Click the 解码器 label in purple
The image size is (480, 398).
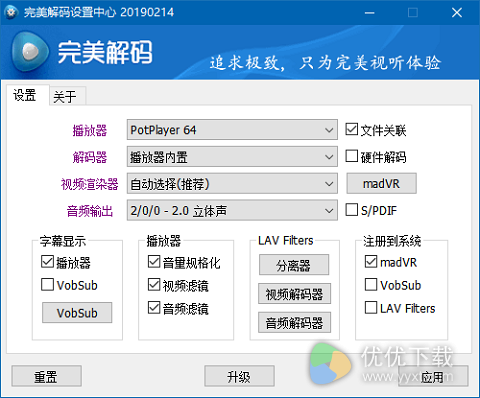click(90, 157)
